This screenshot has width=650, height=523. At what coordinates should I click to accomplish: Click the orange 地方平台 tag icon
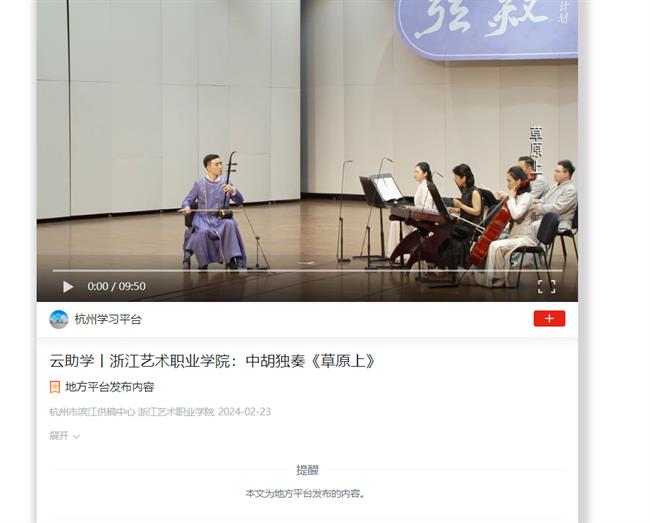click(55, 387)
